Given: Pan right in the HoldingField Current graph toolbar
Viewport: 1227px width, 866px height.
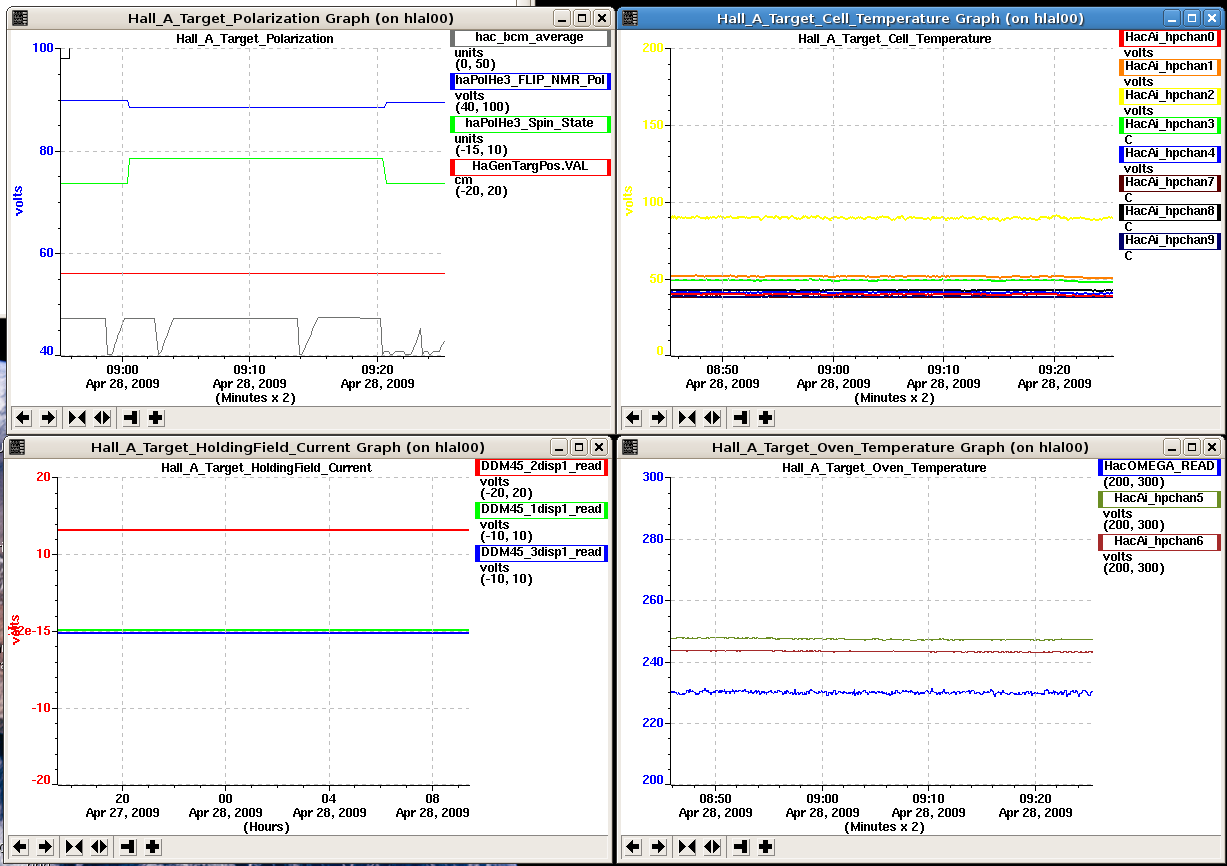Looking at the screenshot, I should (x=46, y=847).
